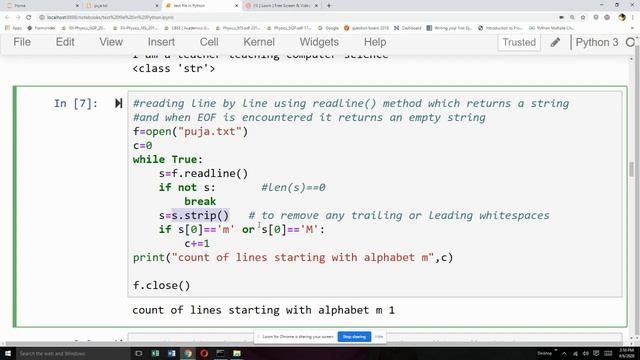Open the Widgets menu
This screenshot has width=640, height=360.
tap(319, 42)
